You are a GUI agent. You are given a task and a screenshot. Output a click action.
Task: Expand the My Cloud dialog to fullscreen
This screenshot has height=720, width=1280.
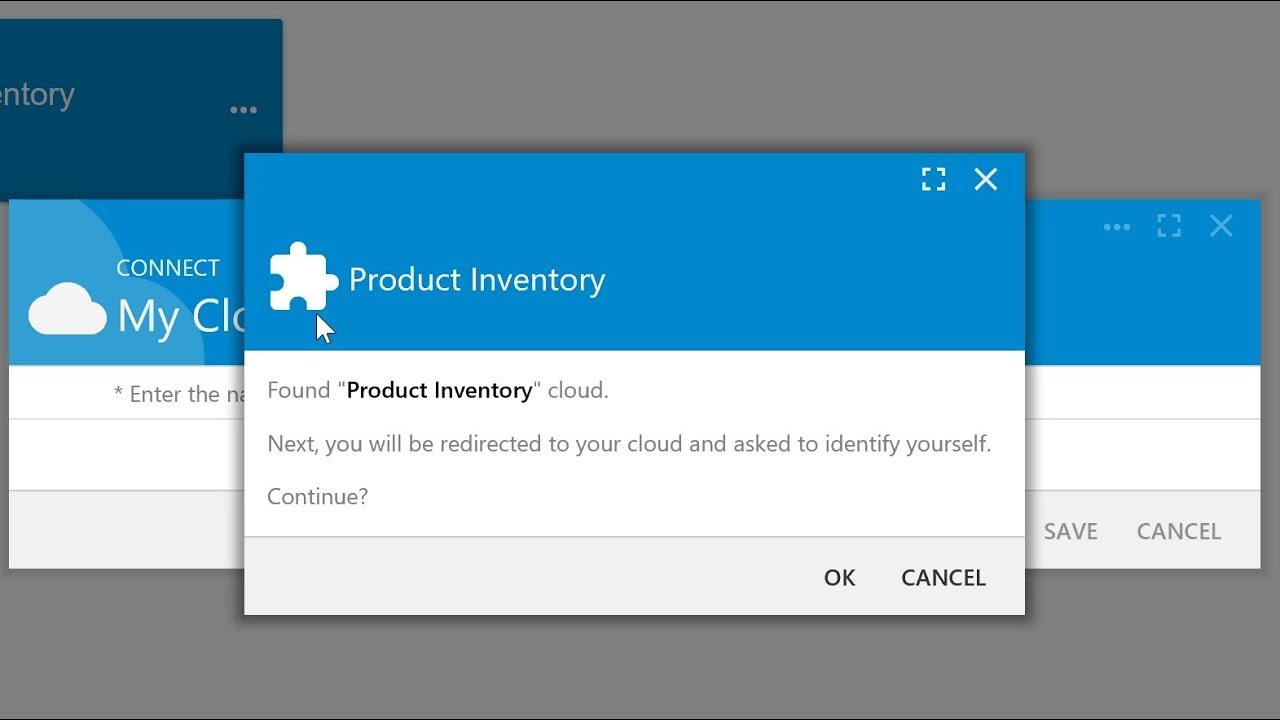pos(1168,226)
